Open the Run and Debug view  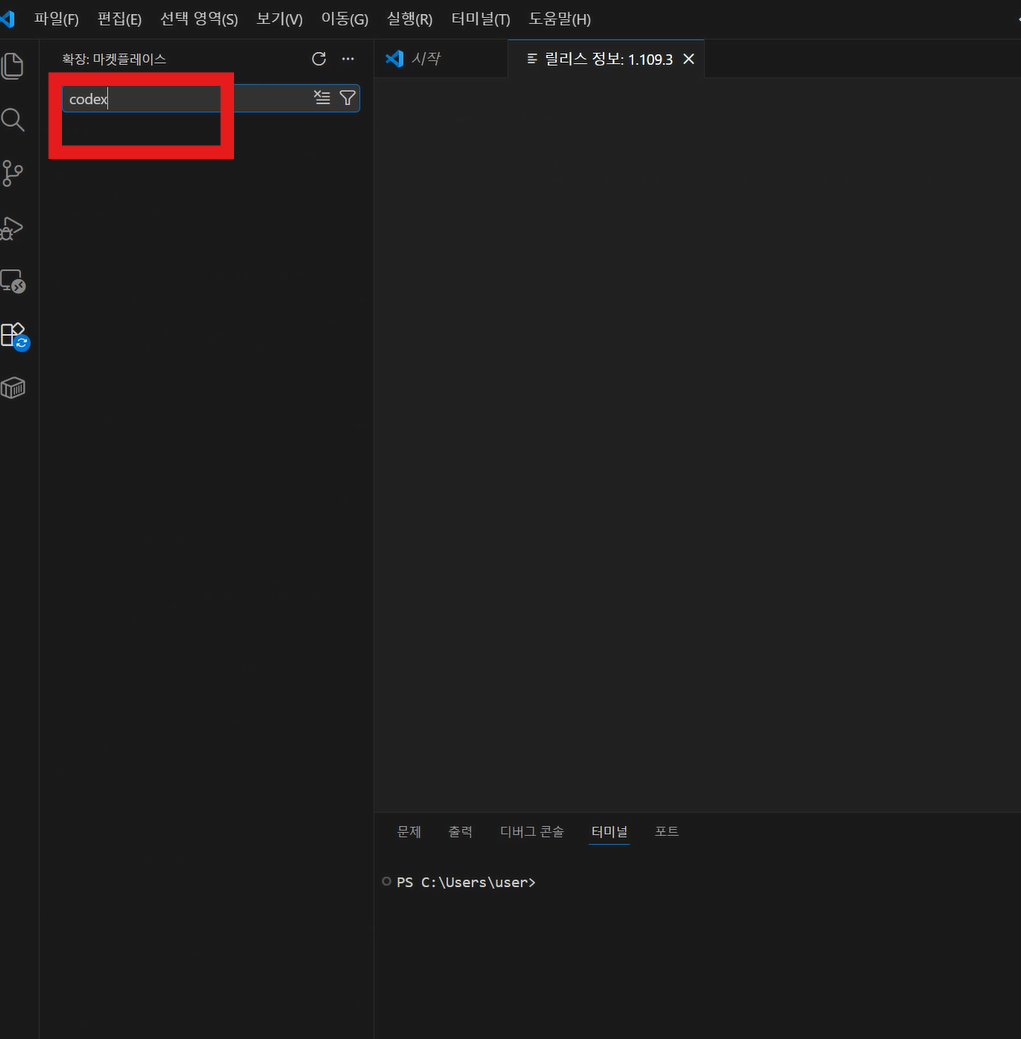click(x=13, y=228)
